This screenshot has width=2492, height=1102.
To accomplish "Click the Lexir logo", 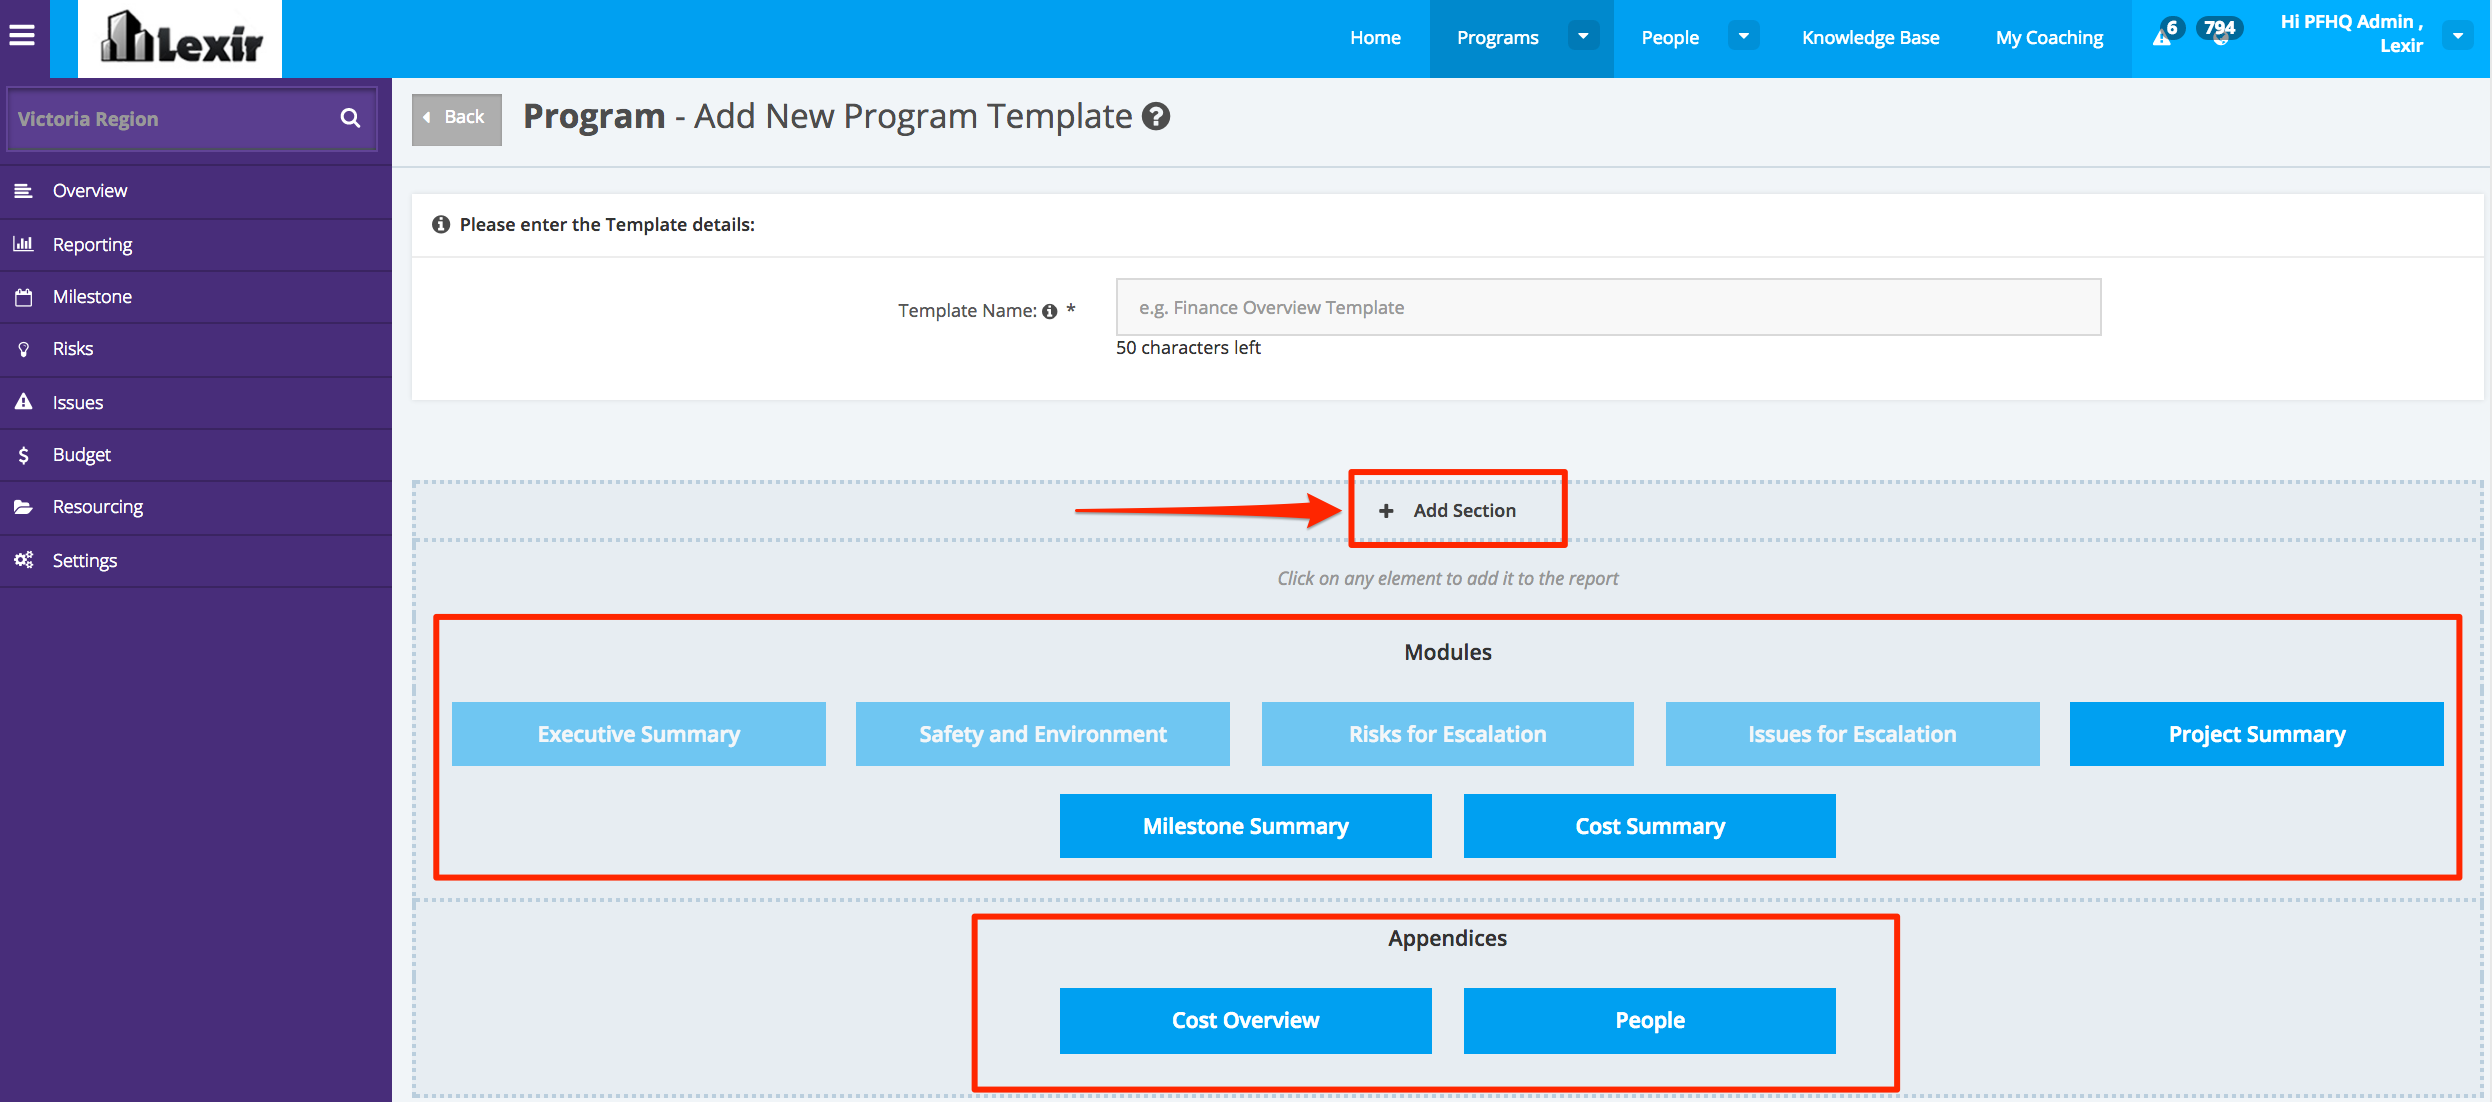I will [180, 39].
